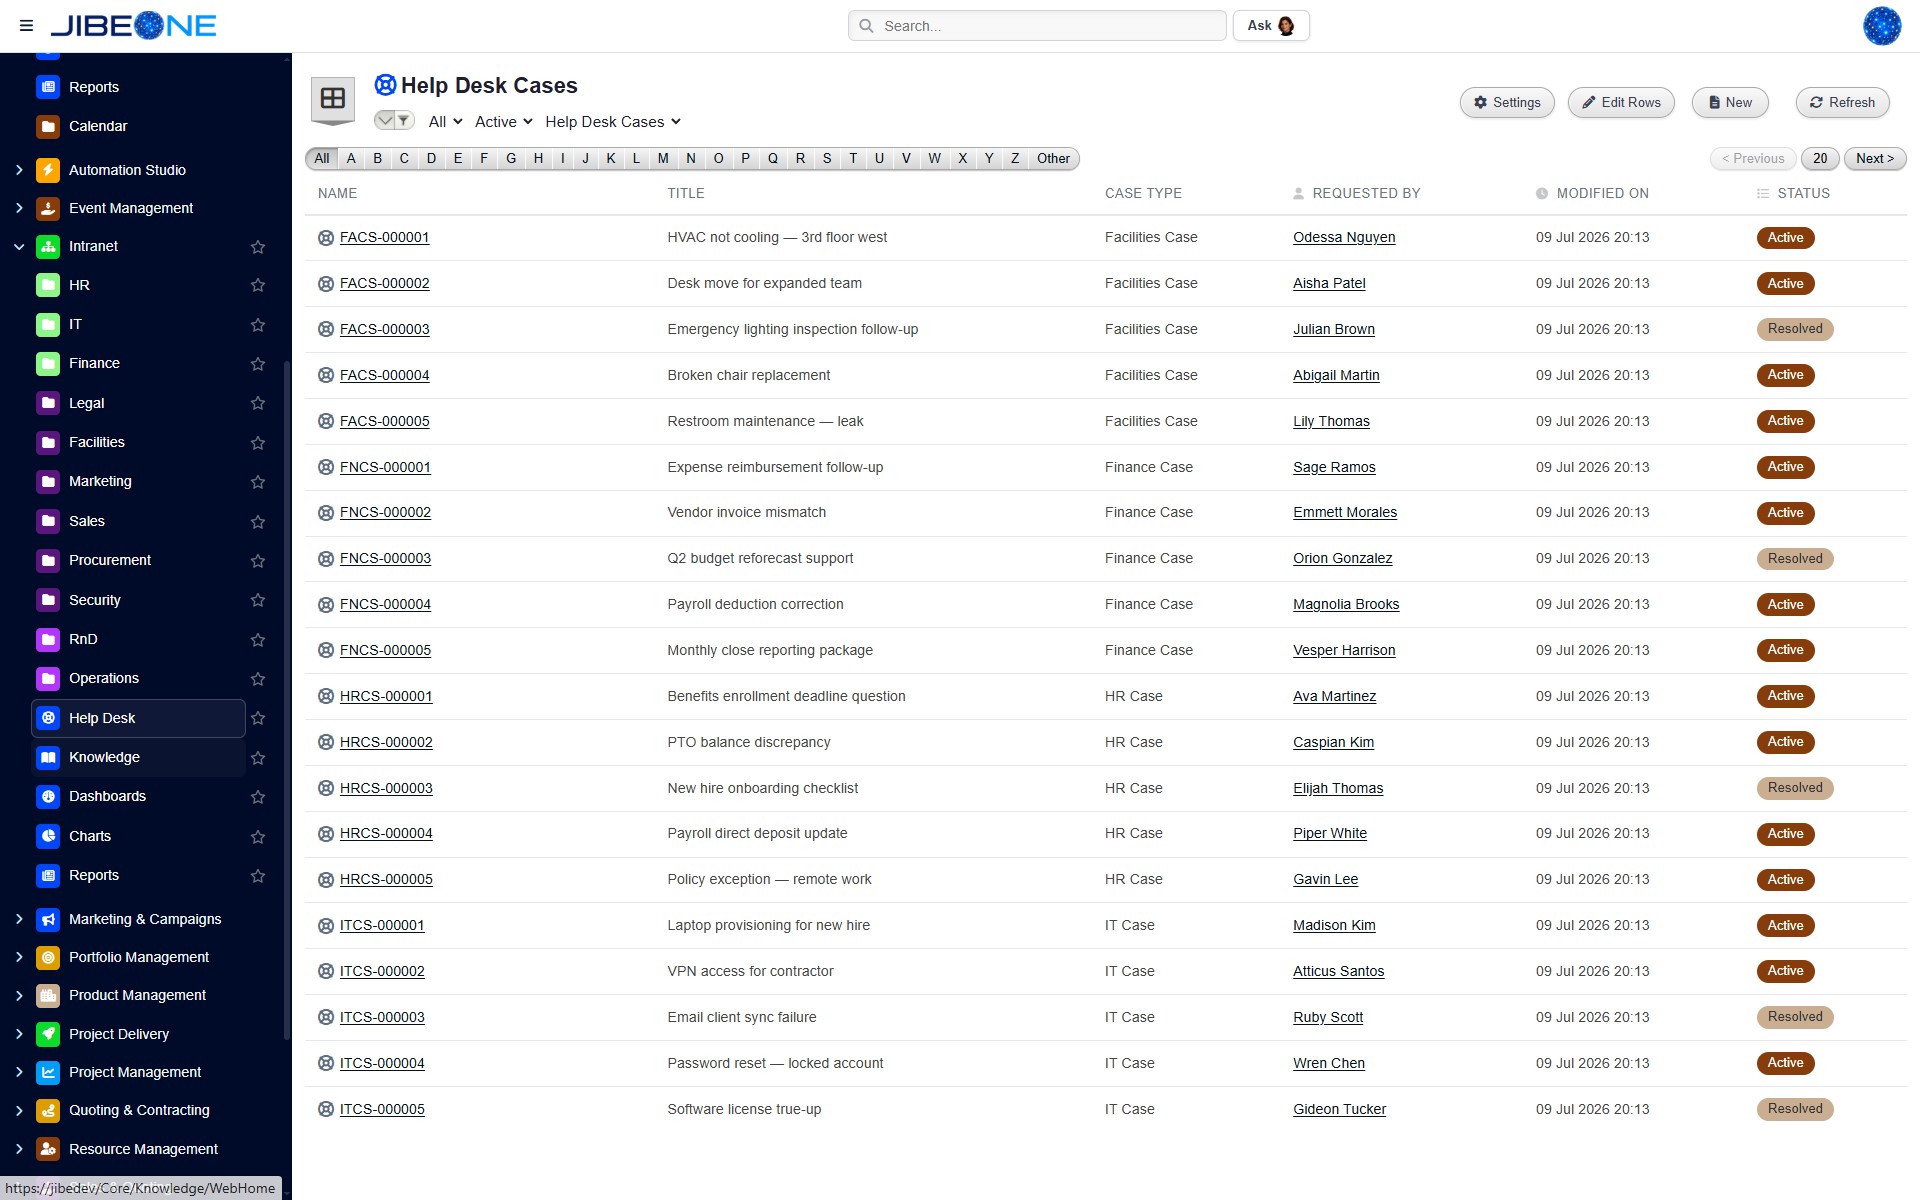
Task: Click the Ask assistant button
Action: [x=1271, y=26]
